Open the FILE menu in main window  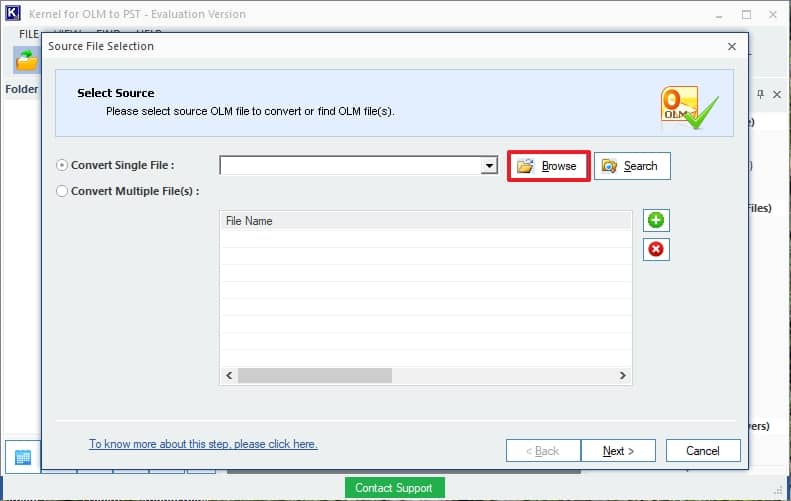[29, 34]
